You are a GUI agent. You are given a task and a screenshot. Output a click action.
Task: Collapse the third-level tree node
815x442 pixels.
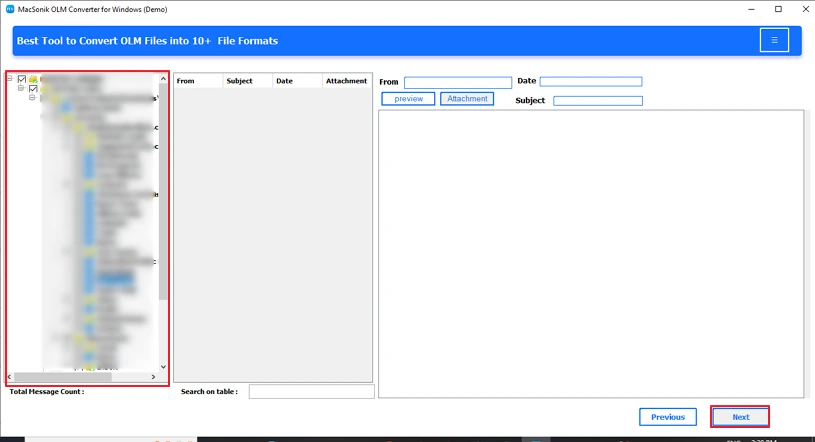(32, 98)
